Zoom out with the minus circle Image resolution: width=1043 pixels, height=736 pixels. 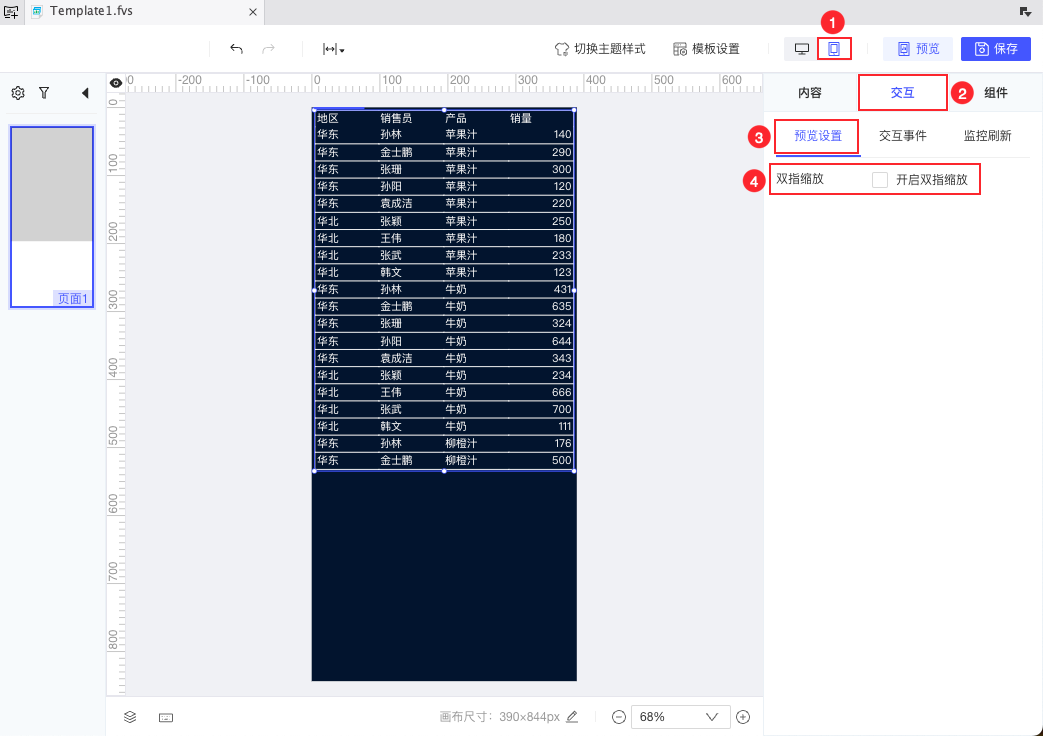(x=619, y=717)
